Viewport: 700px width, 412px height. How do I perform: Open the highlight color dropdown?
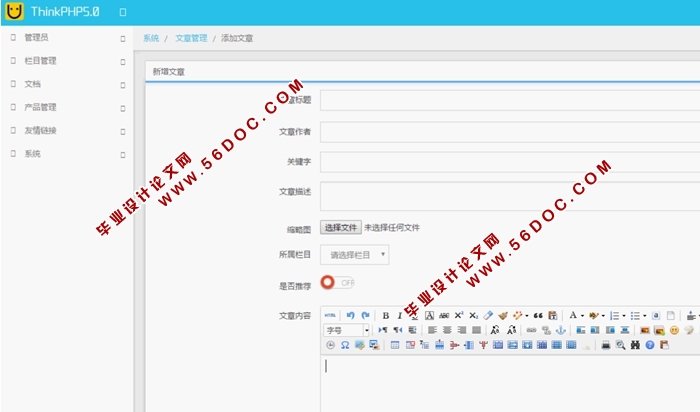tap(603, 316)
